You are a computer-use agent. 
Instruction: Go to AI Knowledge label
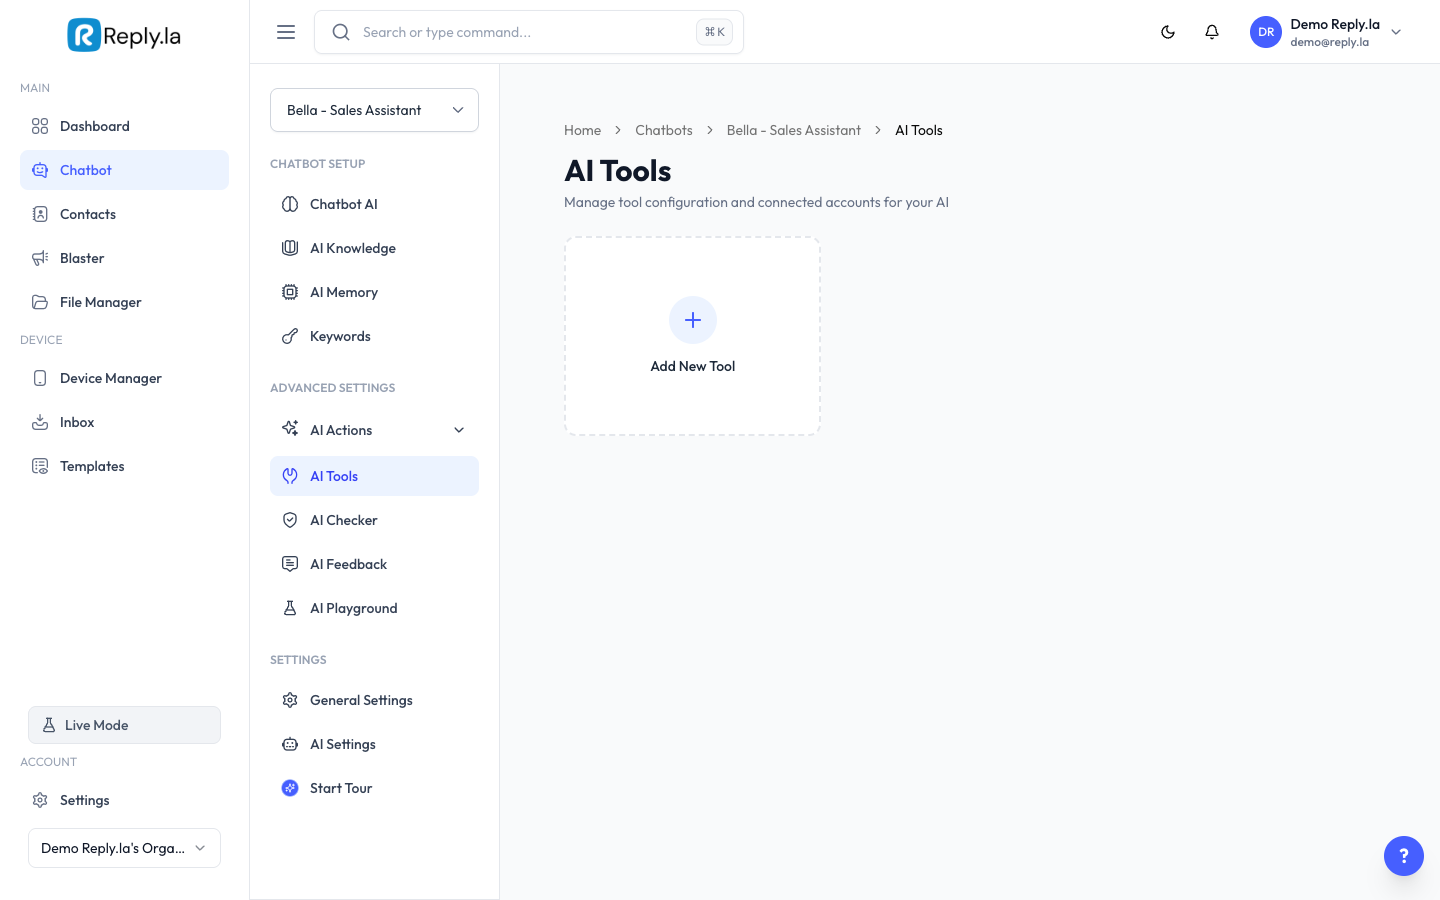point(353,248)
